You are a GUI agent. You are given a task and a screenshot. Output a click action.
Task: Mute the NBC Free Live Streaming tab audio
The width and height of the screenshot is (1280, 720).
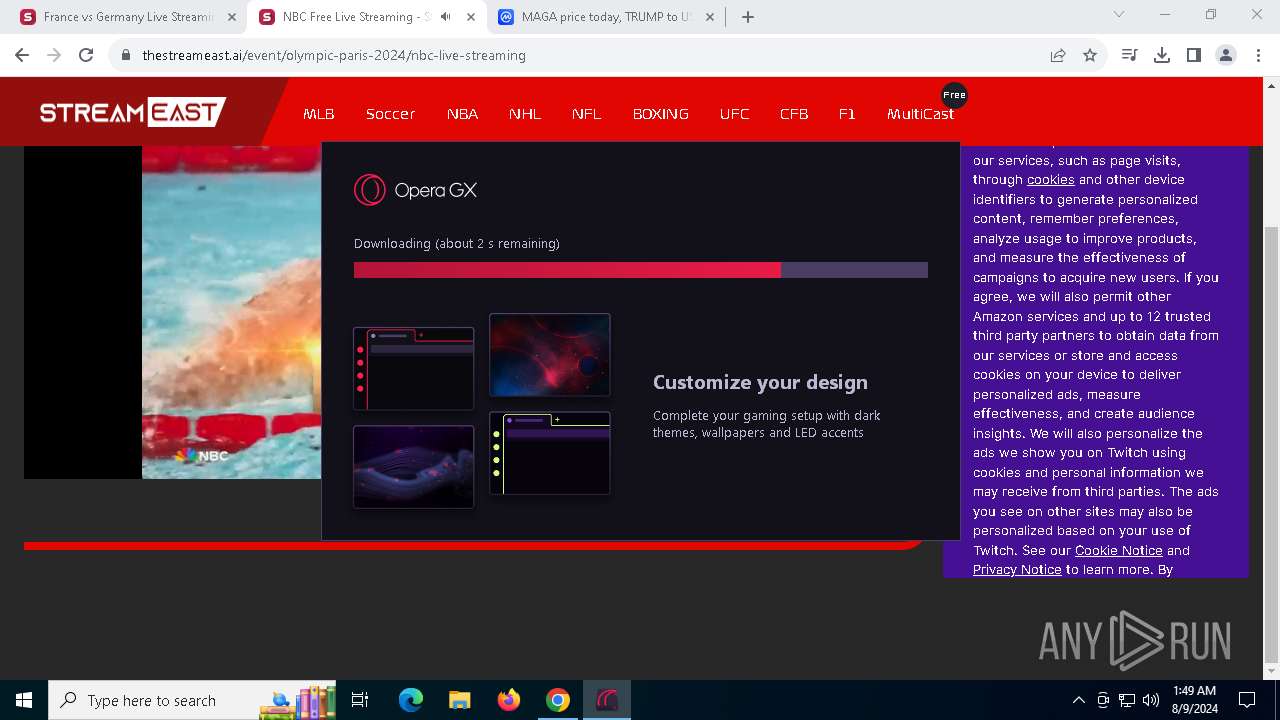point(445,17)
